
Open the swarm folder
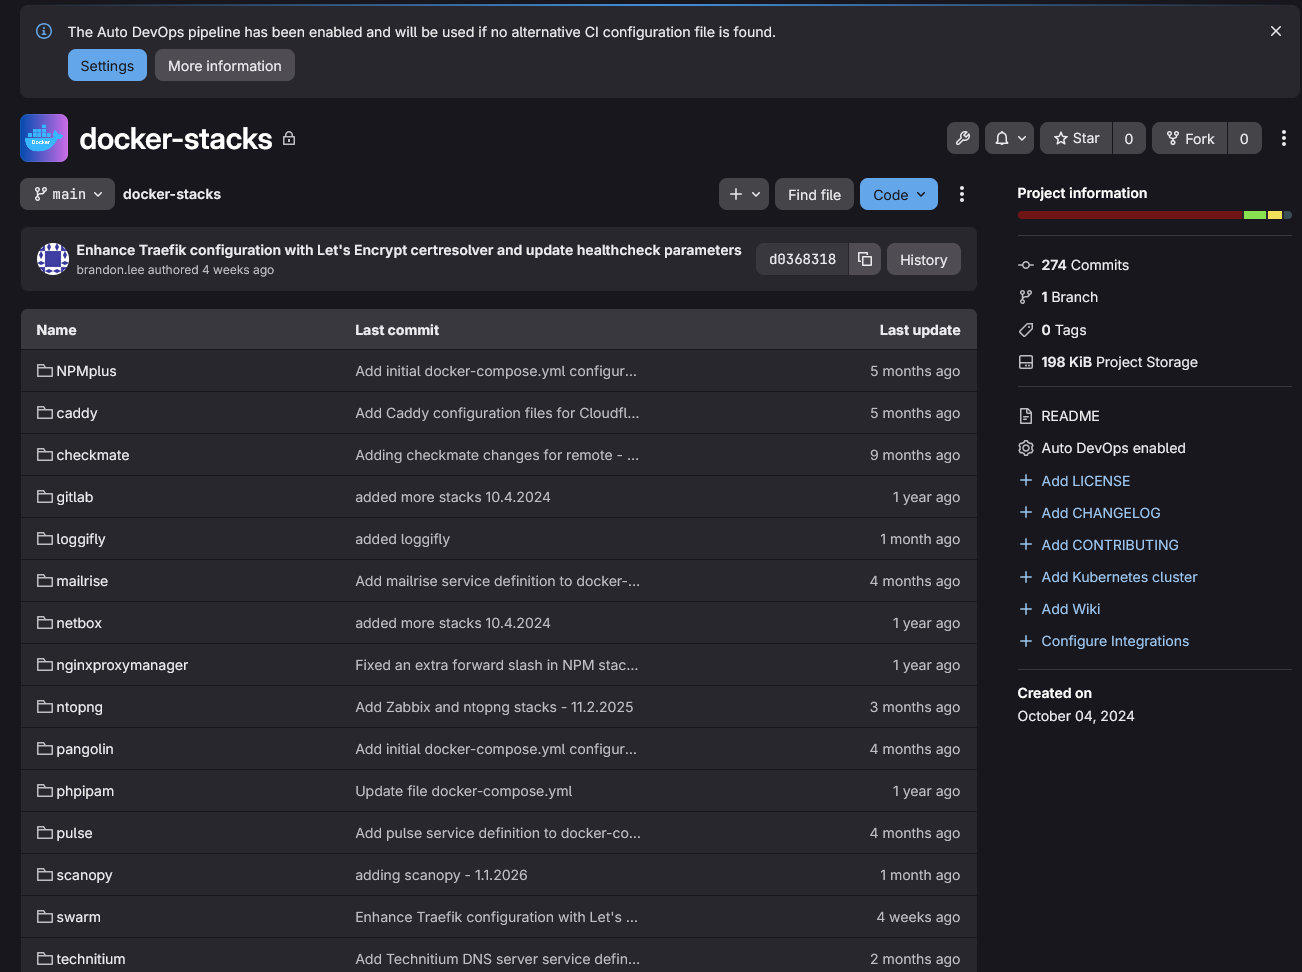tap(77, 916)
